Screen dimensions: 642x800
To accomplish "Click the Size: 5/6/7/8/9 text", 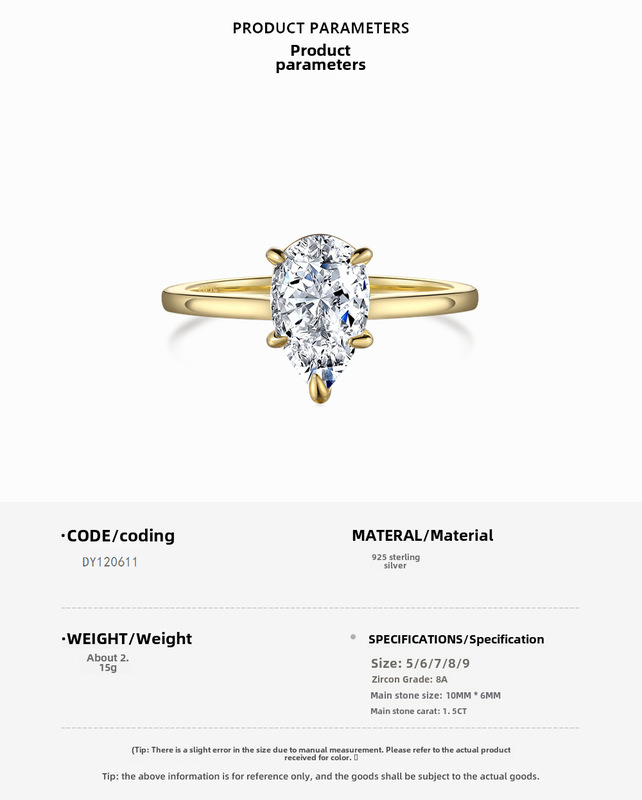I will [x=421, y=663].
